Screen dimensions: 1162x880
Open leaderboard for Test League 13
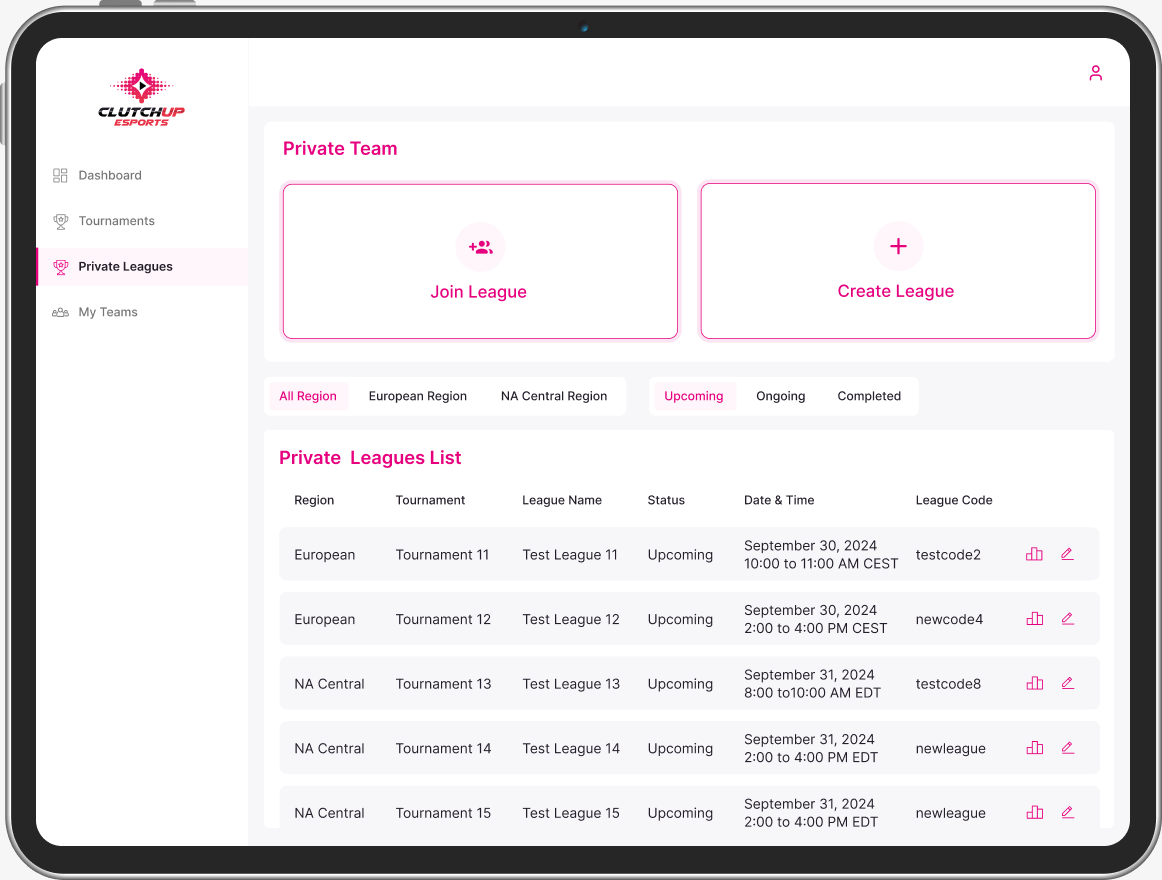(1035, 683)
